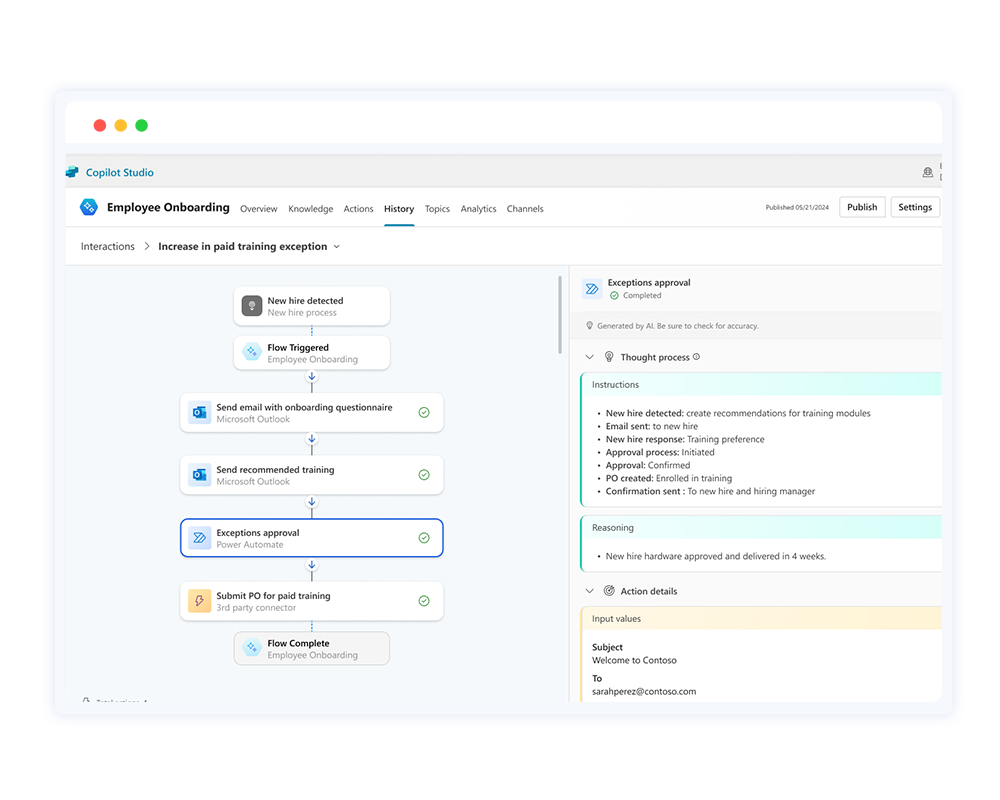Click the Copilot Studio logo icon
This screenshot has height=800, width=1000.
pos(72,172)
